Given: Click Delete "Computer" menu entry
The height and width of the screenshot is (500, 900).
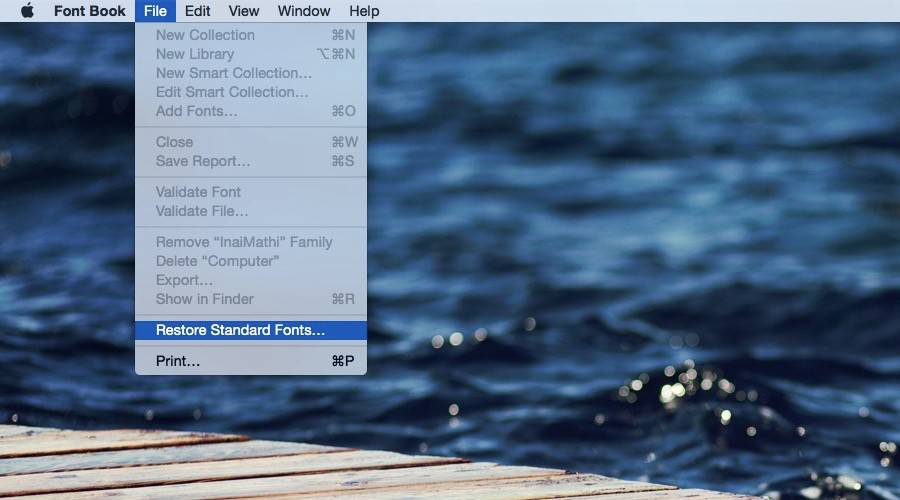Looking at the screenshot, I should (251, 261).
